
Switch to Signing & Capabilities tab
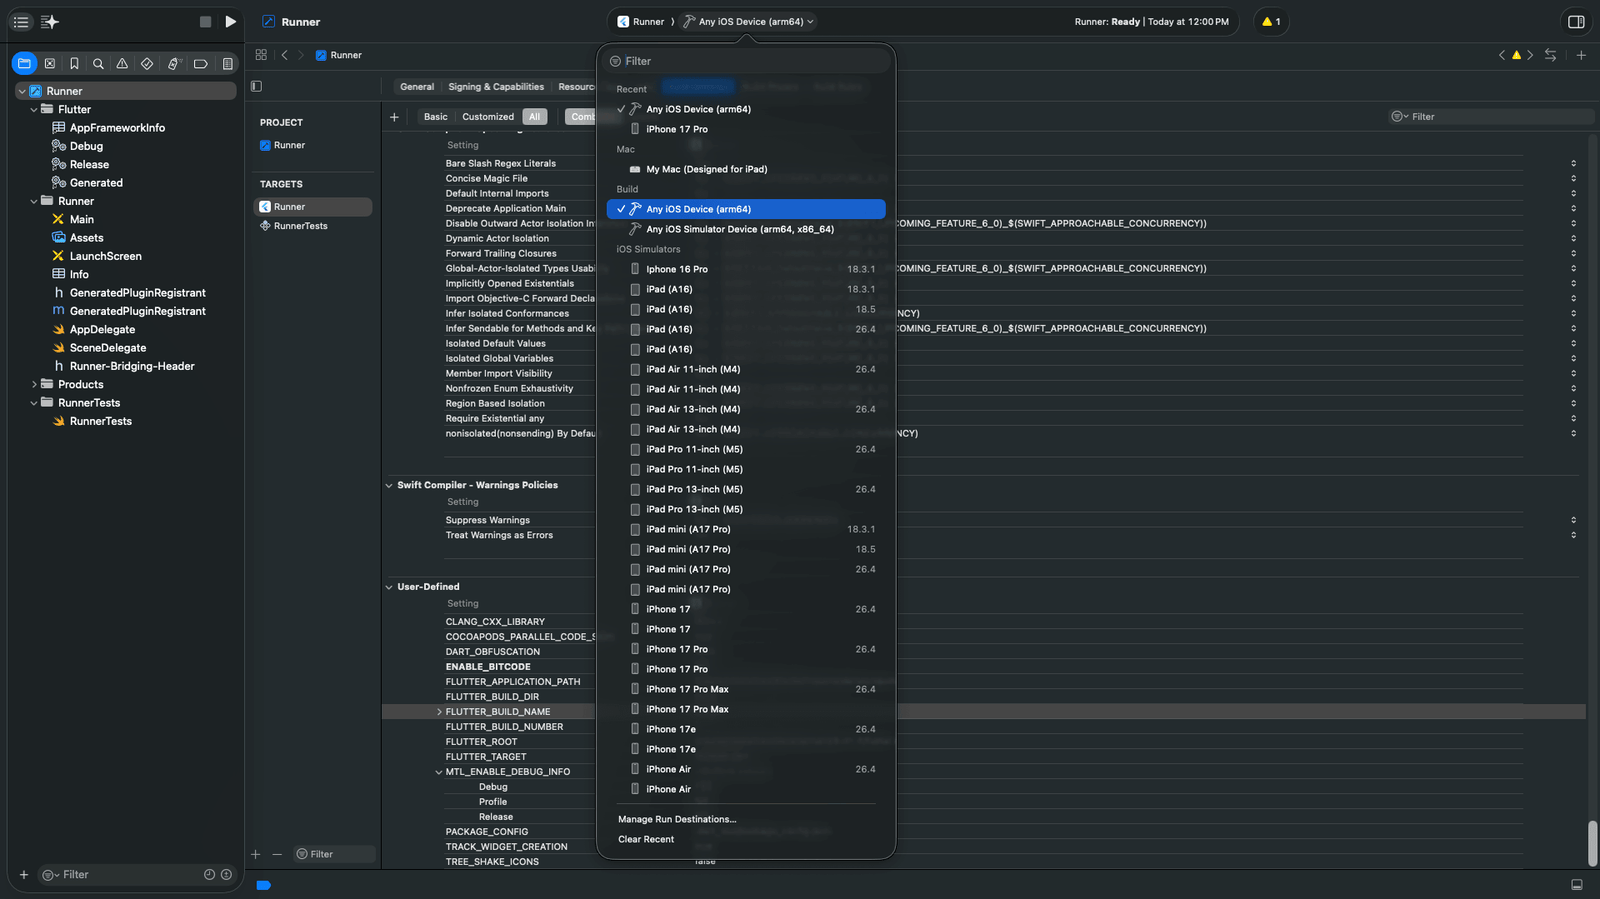496,87
